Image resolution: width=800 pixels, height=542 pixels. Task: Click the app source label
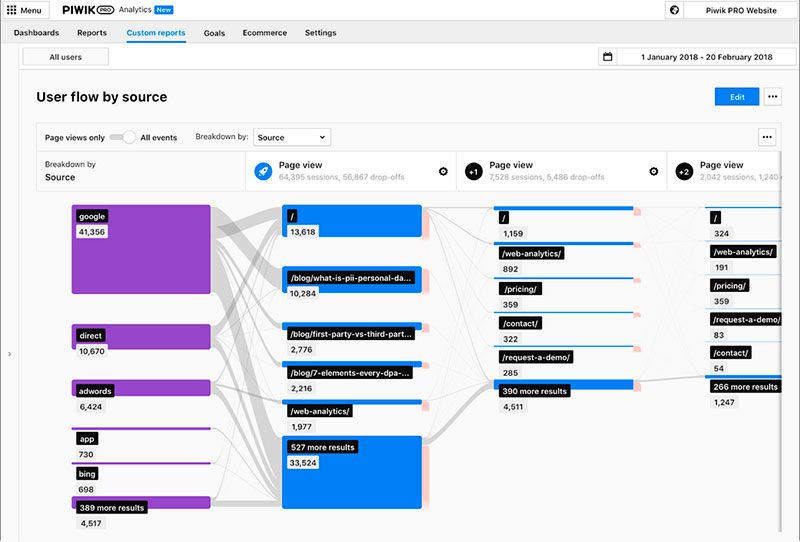[87, 439]
